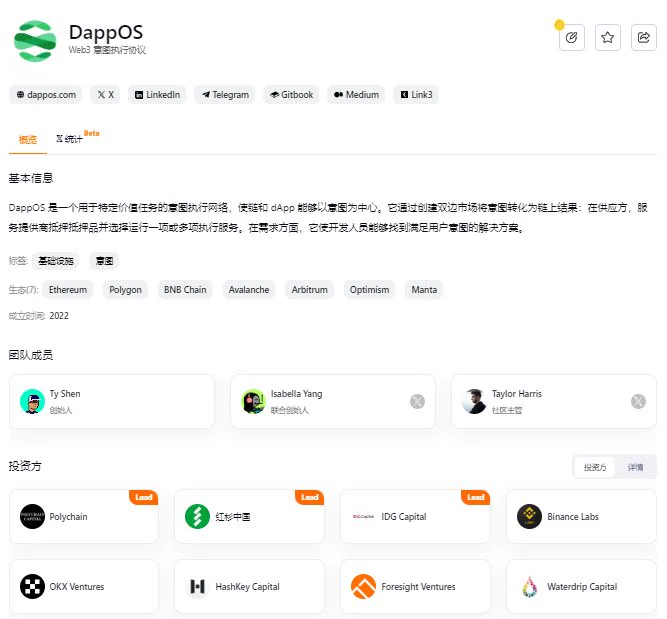667x619 pixels.
Task: Switch to the X 统计 Beta tab
Action: (x=77, y=138)
